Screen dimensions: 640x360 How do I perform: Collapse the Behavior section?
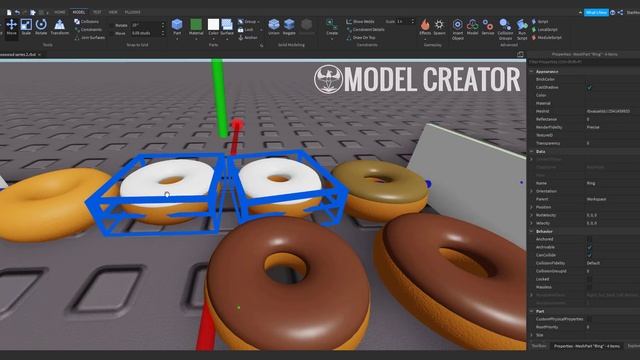[531, 231]
